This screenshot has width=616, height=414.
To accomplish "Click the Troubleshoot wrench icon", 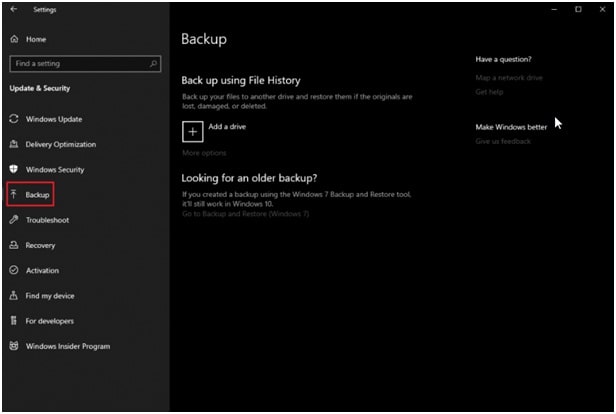I will click(x=14, y=220).
